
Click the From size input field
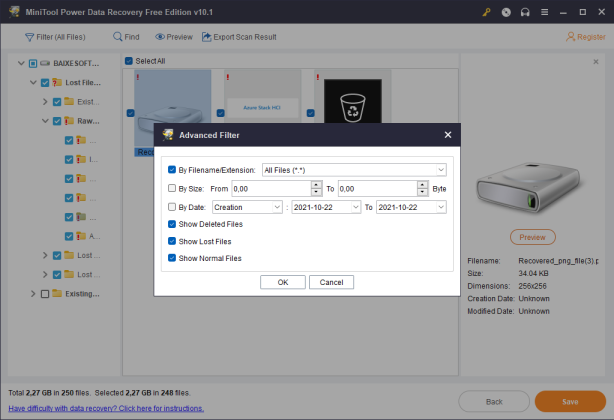271,189
